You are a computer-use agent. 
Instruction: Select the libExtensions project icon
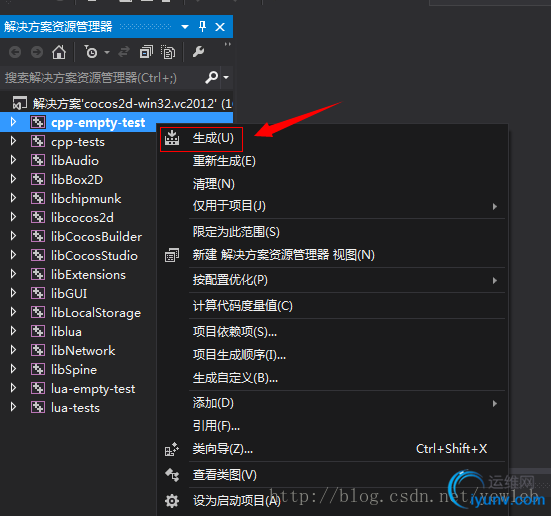(x=38, y=274)
